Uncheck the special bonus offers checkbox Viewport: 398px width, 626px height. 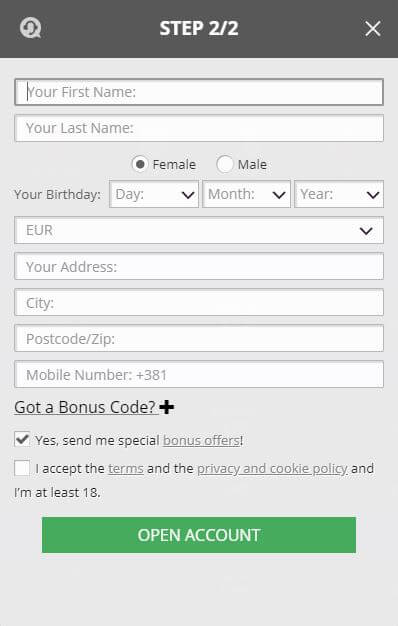coord(22,439)
